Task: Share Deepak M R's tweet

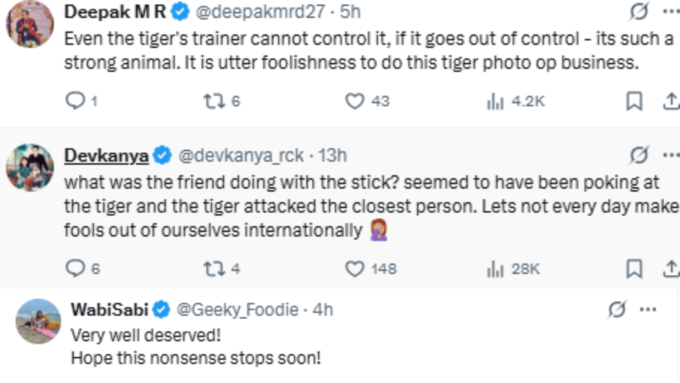Action: tap(671, 101)
